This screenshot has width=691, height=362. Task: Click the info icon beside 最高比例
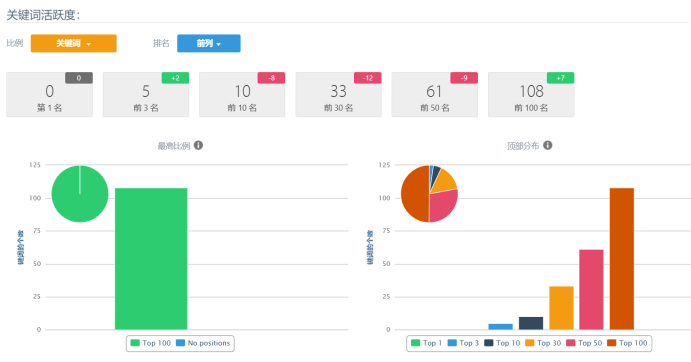point(198,145)
